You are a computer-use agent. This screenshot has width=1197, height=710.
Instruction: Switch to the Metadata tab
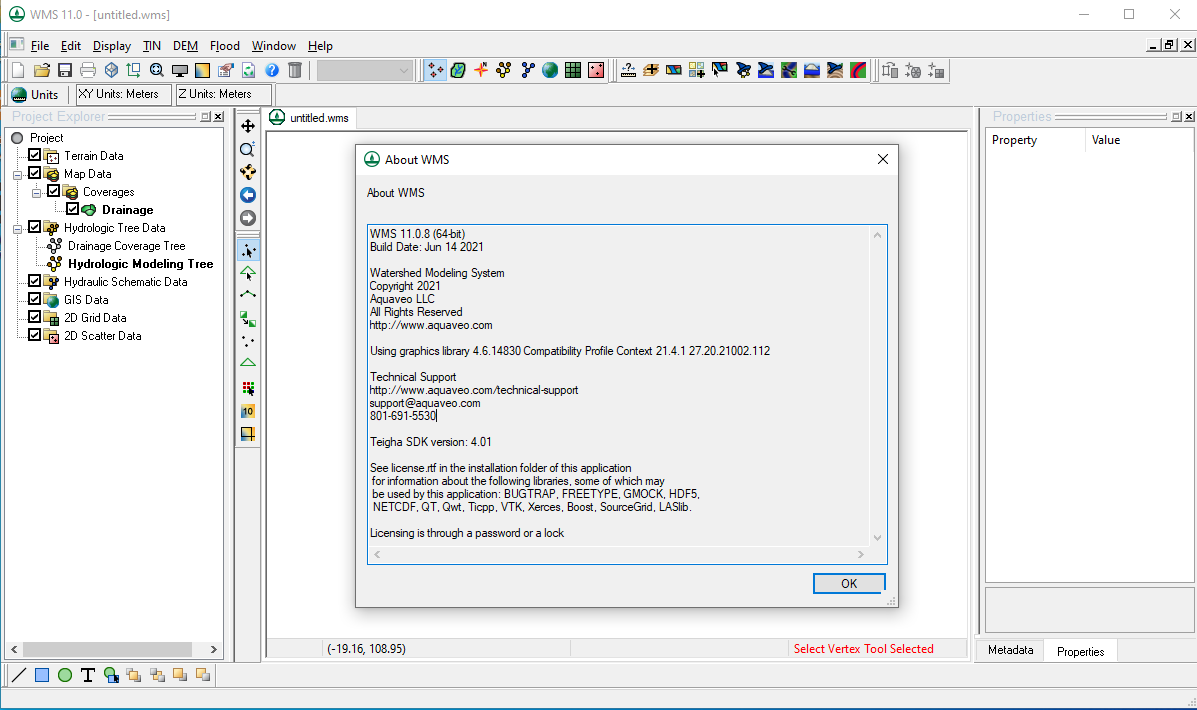(x=1010, y=650)
